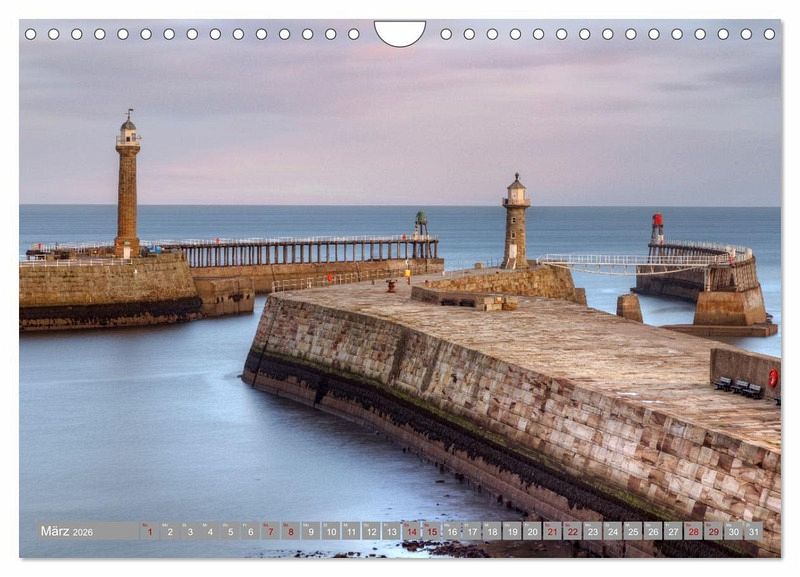The height and width of the screenshot is (577, 800).
Task: Click the first spiral binding hole top-left
Action: pos(30,34)
